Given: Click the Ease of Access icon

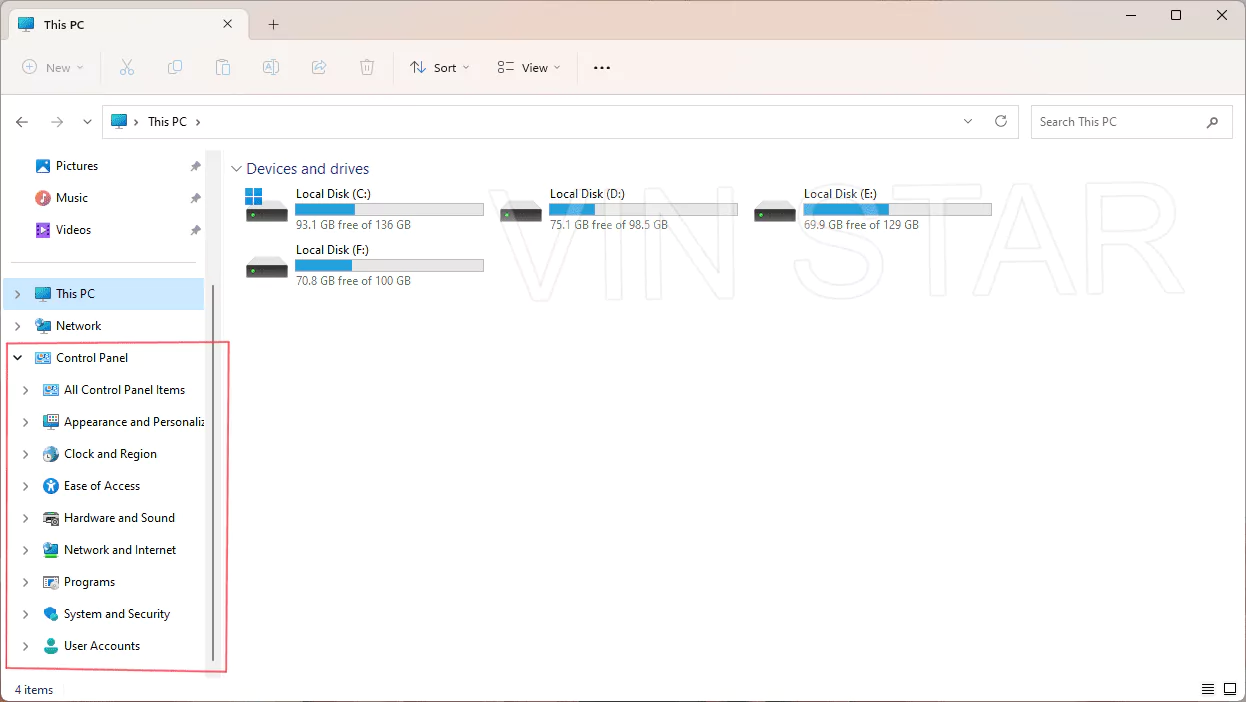Looking at the screenshot, I should coord(51,486).
